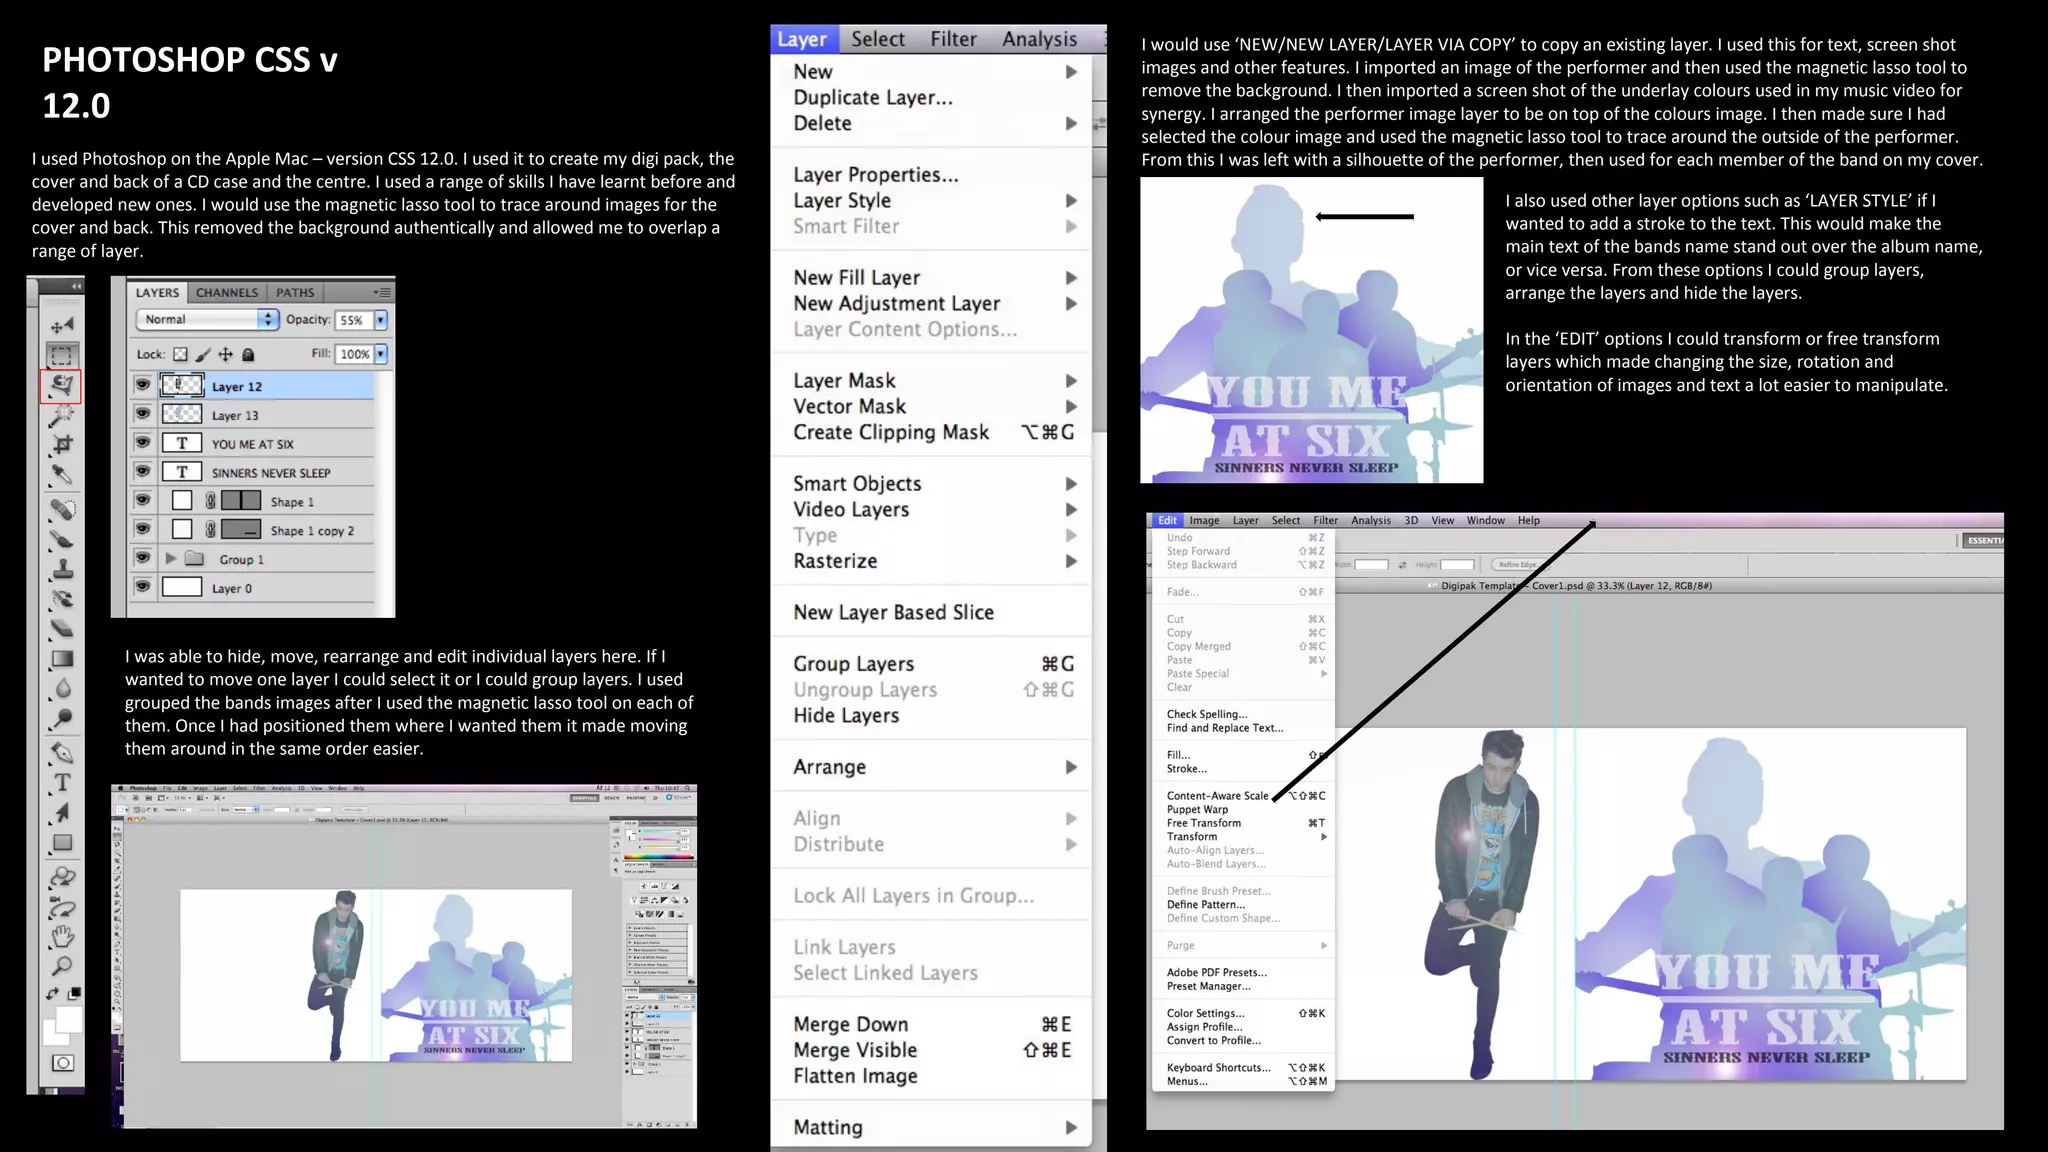Enable lock image pixels brush icon
Viewport: 2048px width, 1152px height.
click(203, 354)
